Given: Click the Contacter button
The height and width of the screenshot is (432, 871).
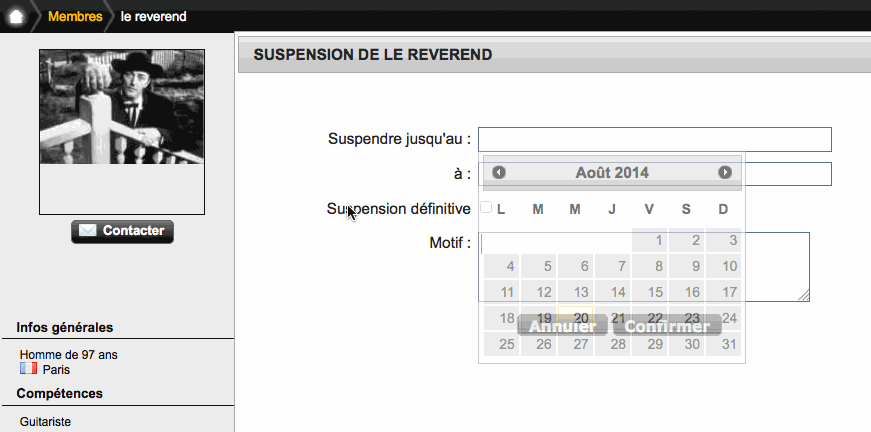Looking at the screenshot, I should tap(122, 231).
